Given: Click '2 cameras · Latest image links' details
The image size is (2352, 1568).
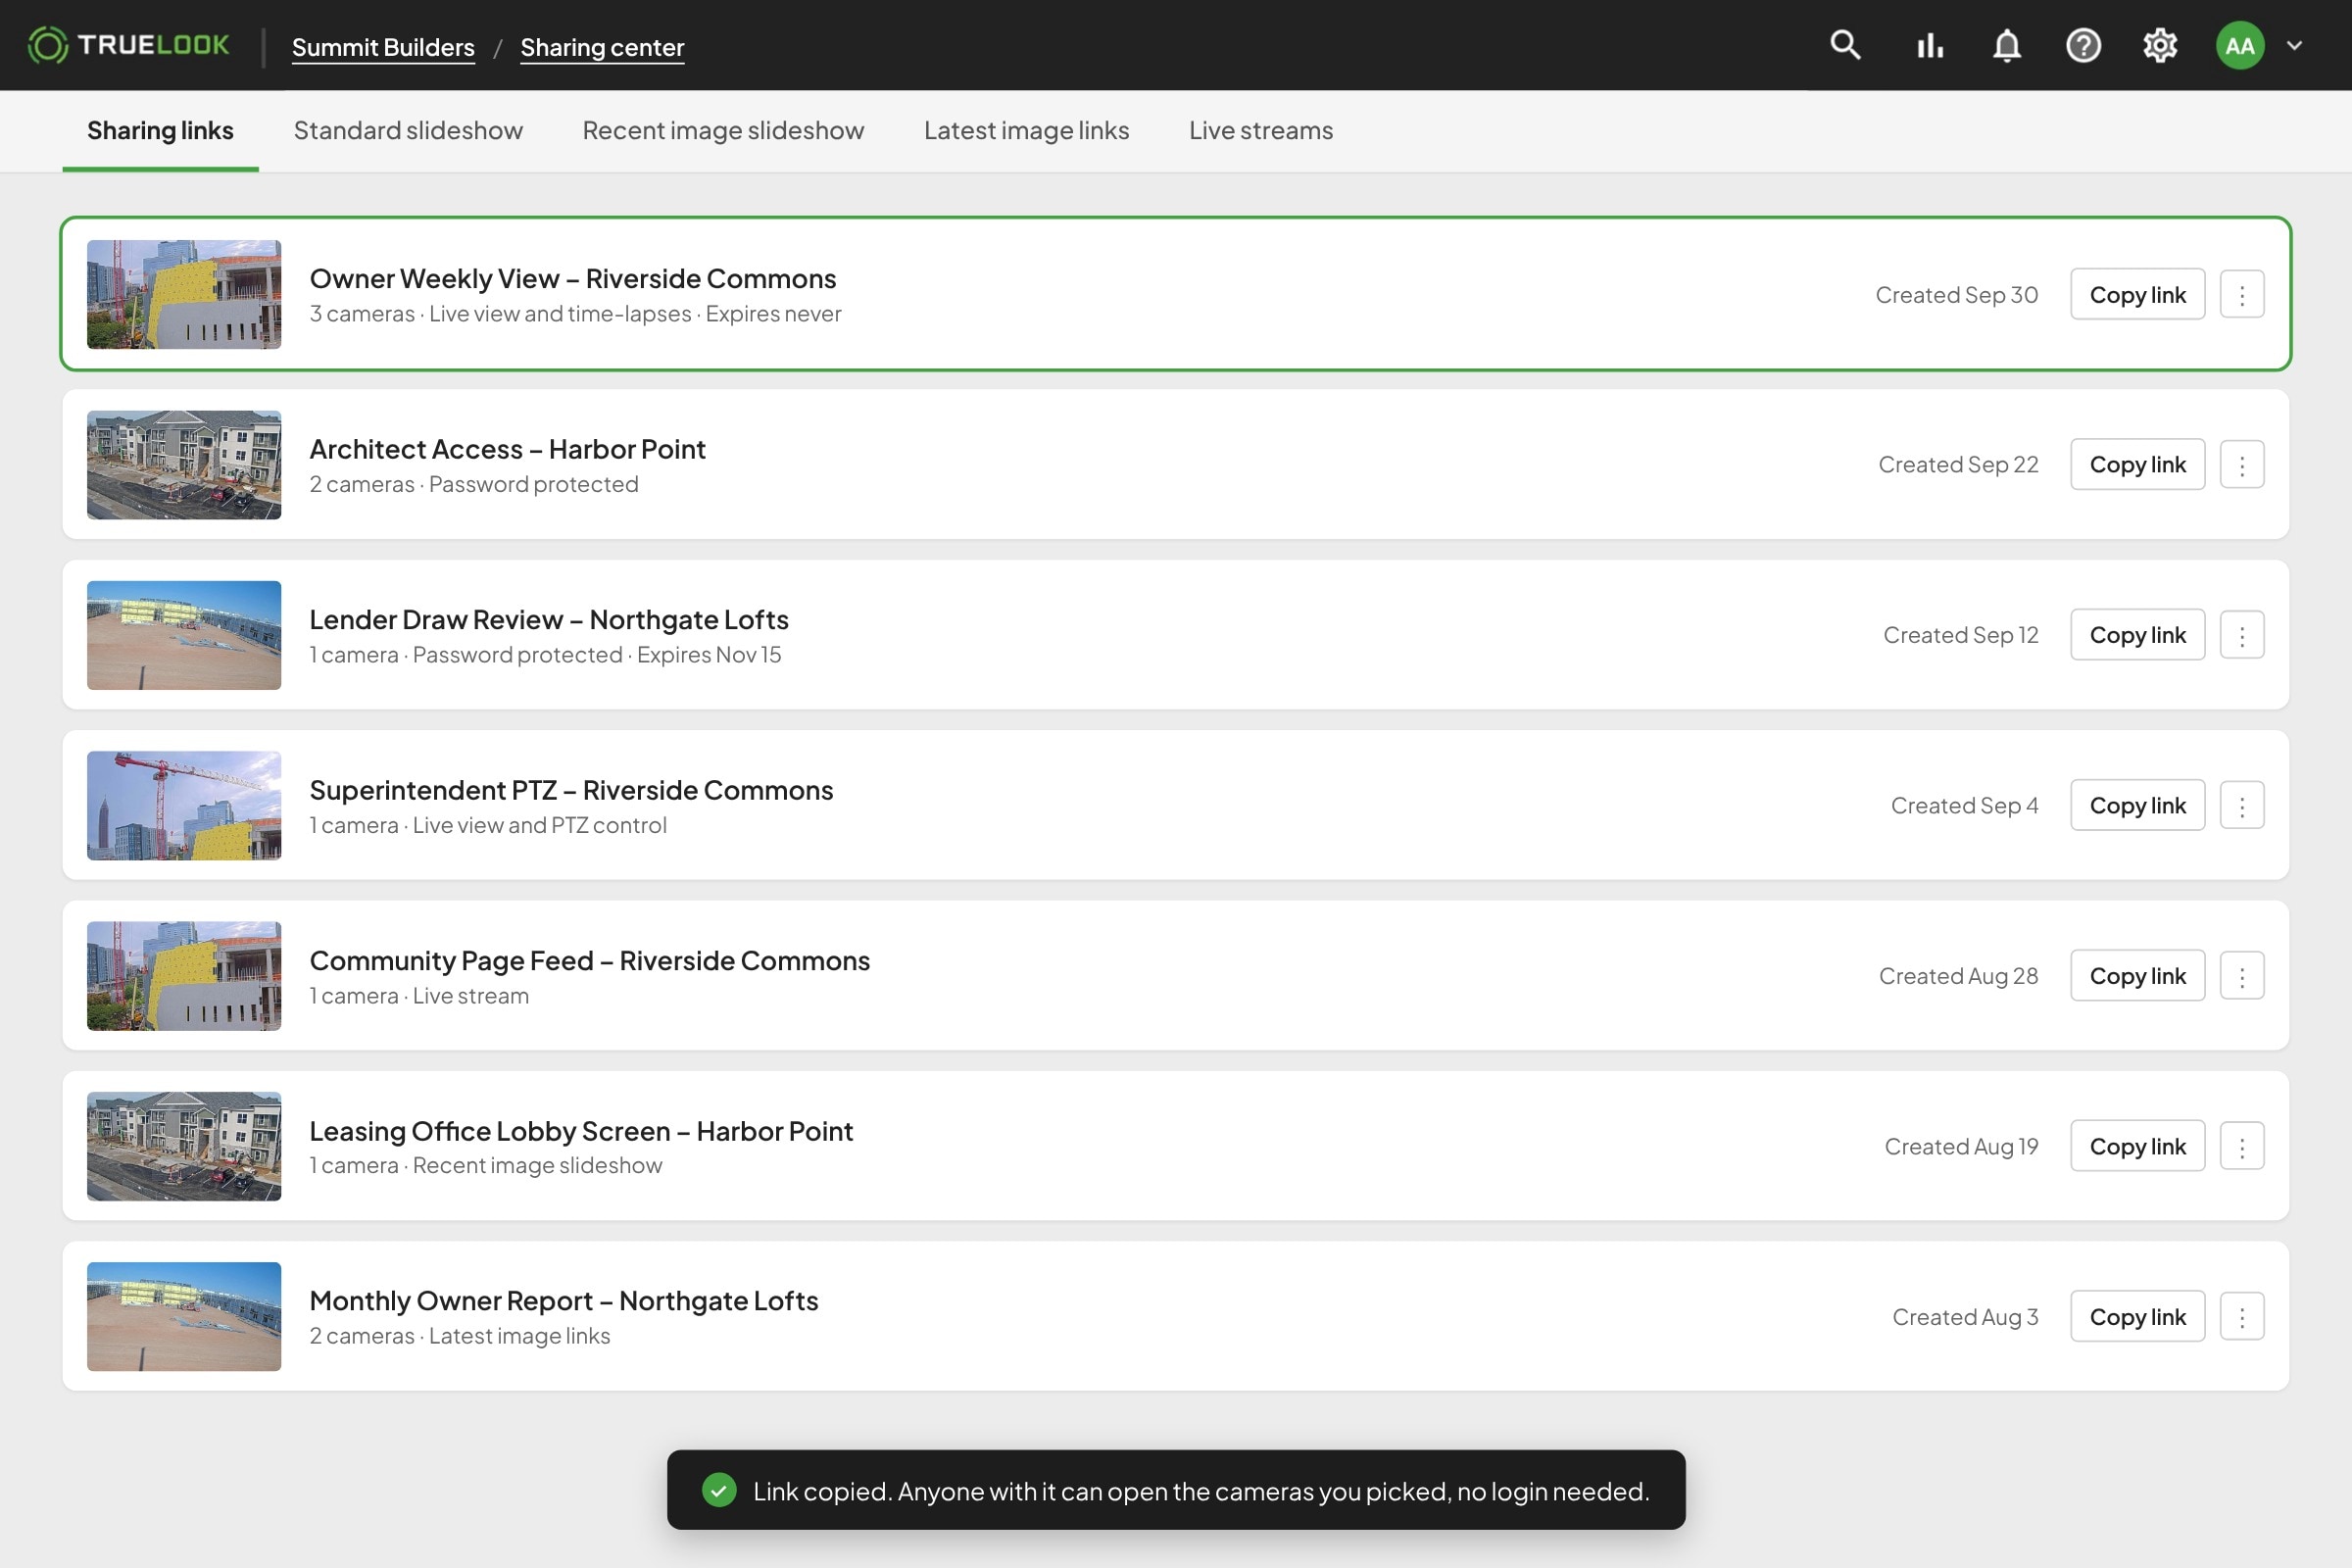Looking at the screenshot, I should [459, 1336].
